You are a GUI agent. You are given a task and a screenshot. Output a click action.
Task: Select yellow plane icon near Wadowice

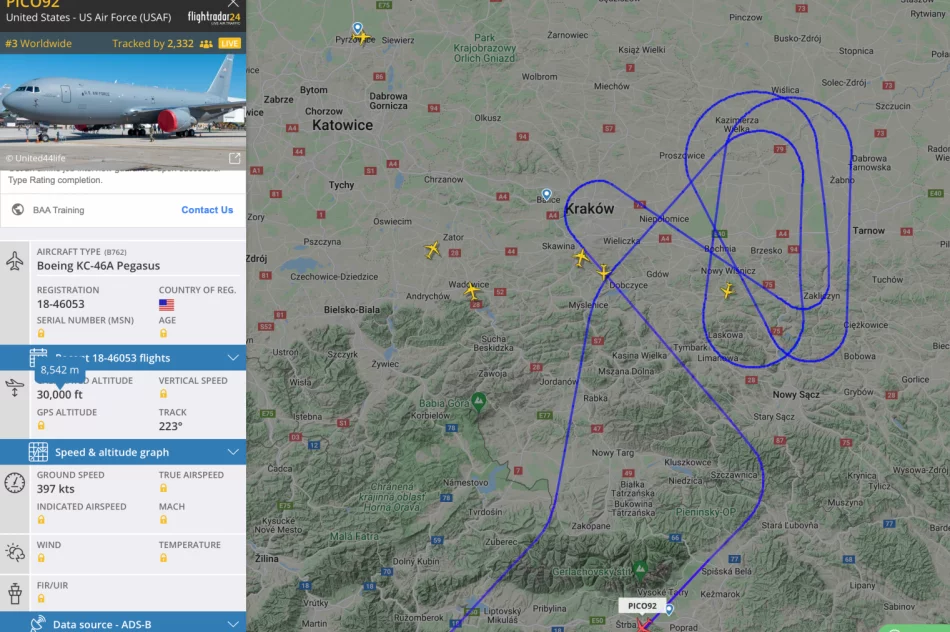472,291
